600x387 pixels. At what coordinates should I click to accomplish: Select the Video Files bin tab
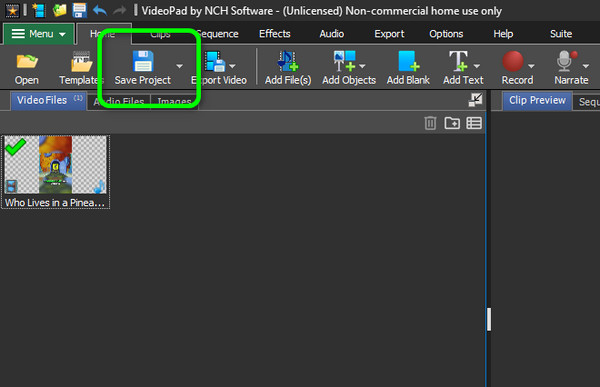click(49, 101)
